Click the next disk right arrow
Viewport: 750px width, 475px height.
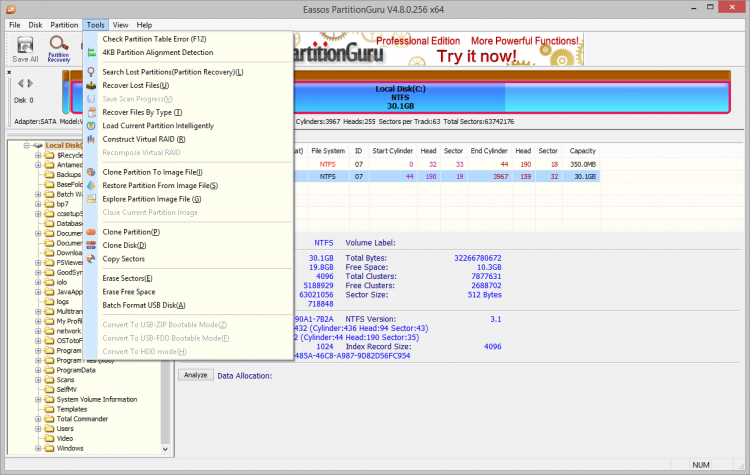pos(30,83)
